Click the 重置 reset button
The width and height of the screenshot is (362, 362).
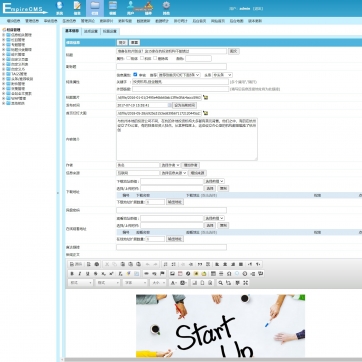pyautogui.click(x=134, y=43)
